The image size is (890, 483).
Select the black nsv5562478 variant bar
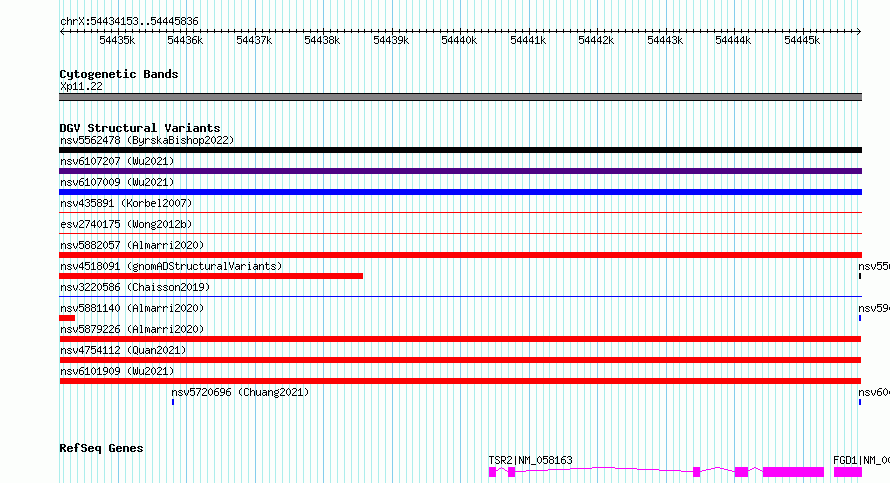coord(460,150)
